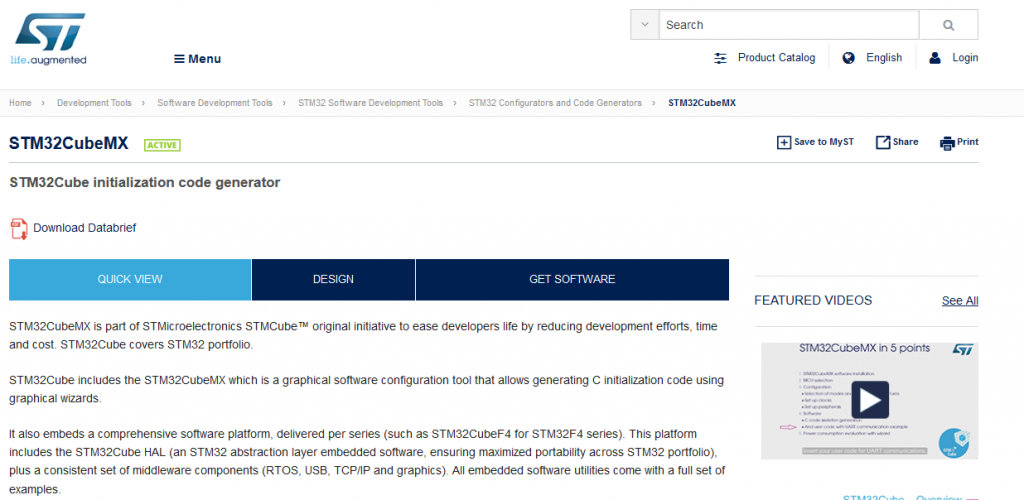Focus the Search input field

pos(789,25)
